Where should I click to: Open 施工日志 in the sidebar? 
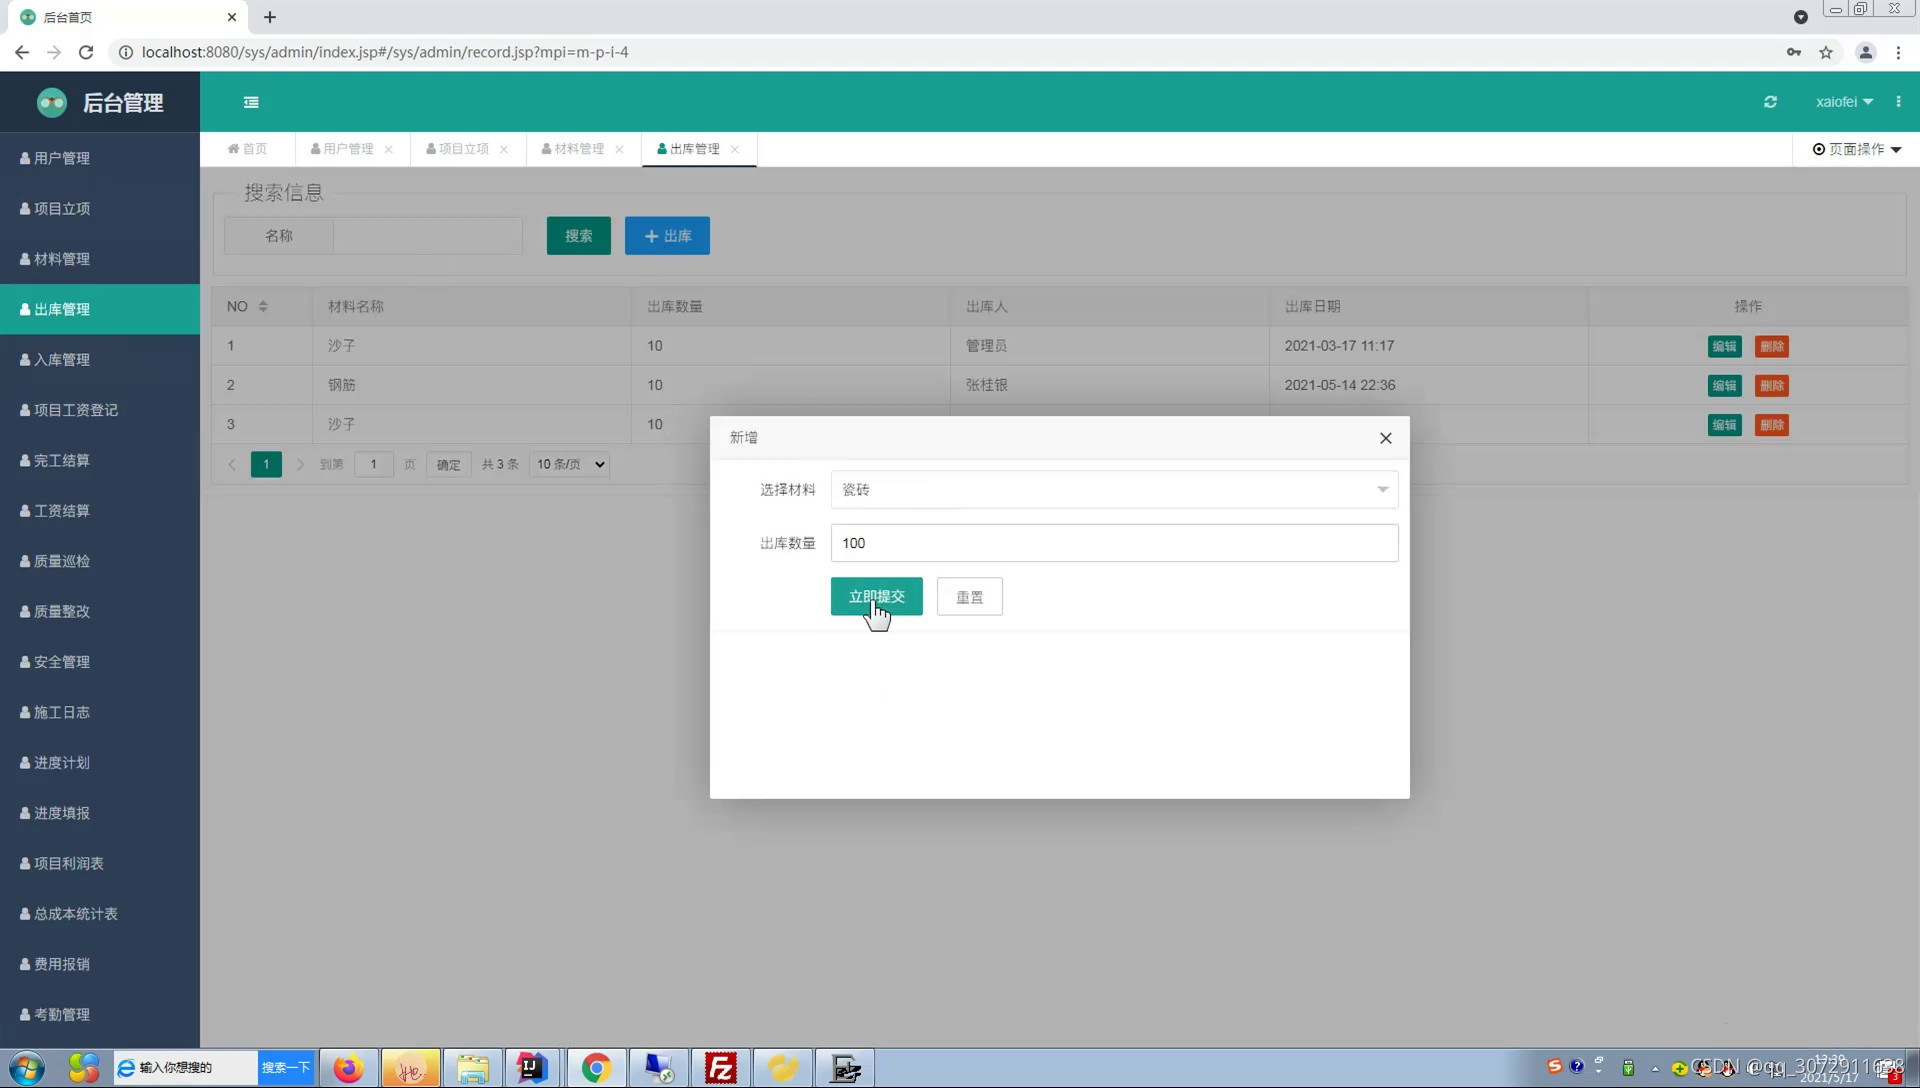tap(100, 712)
